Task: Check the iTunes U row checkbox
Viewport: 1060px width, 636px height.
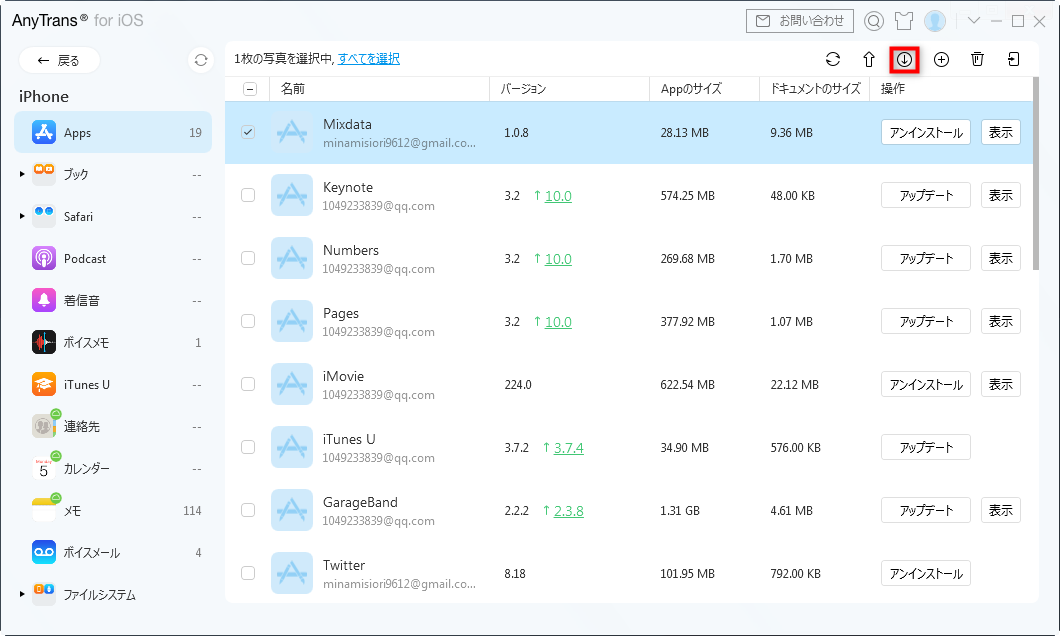Action: [x=248, y=447]
